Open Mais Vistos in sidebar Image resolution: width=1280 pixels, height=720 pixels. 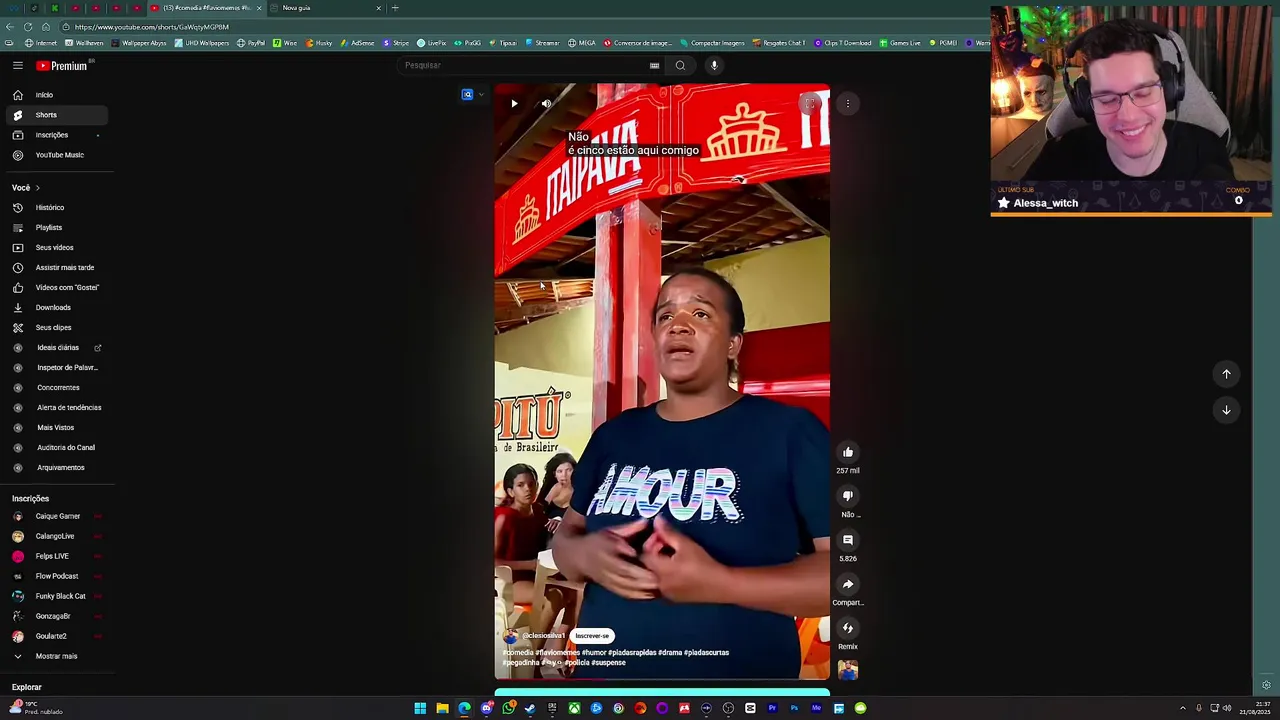[x=55, y=428]
